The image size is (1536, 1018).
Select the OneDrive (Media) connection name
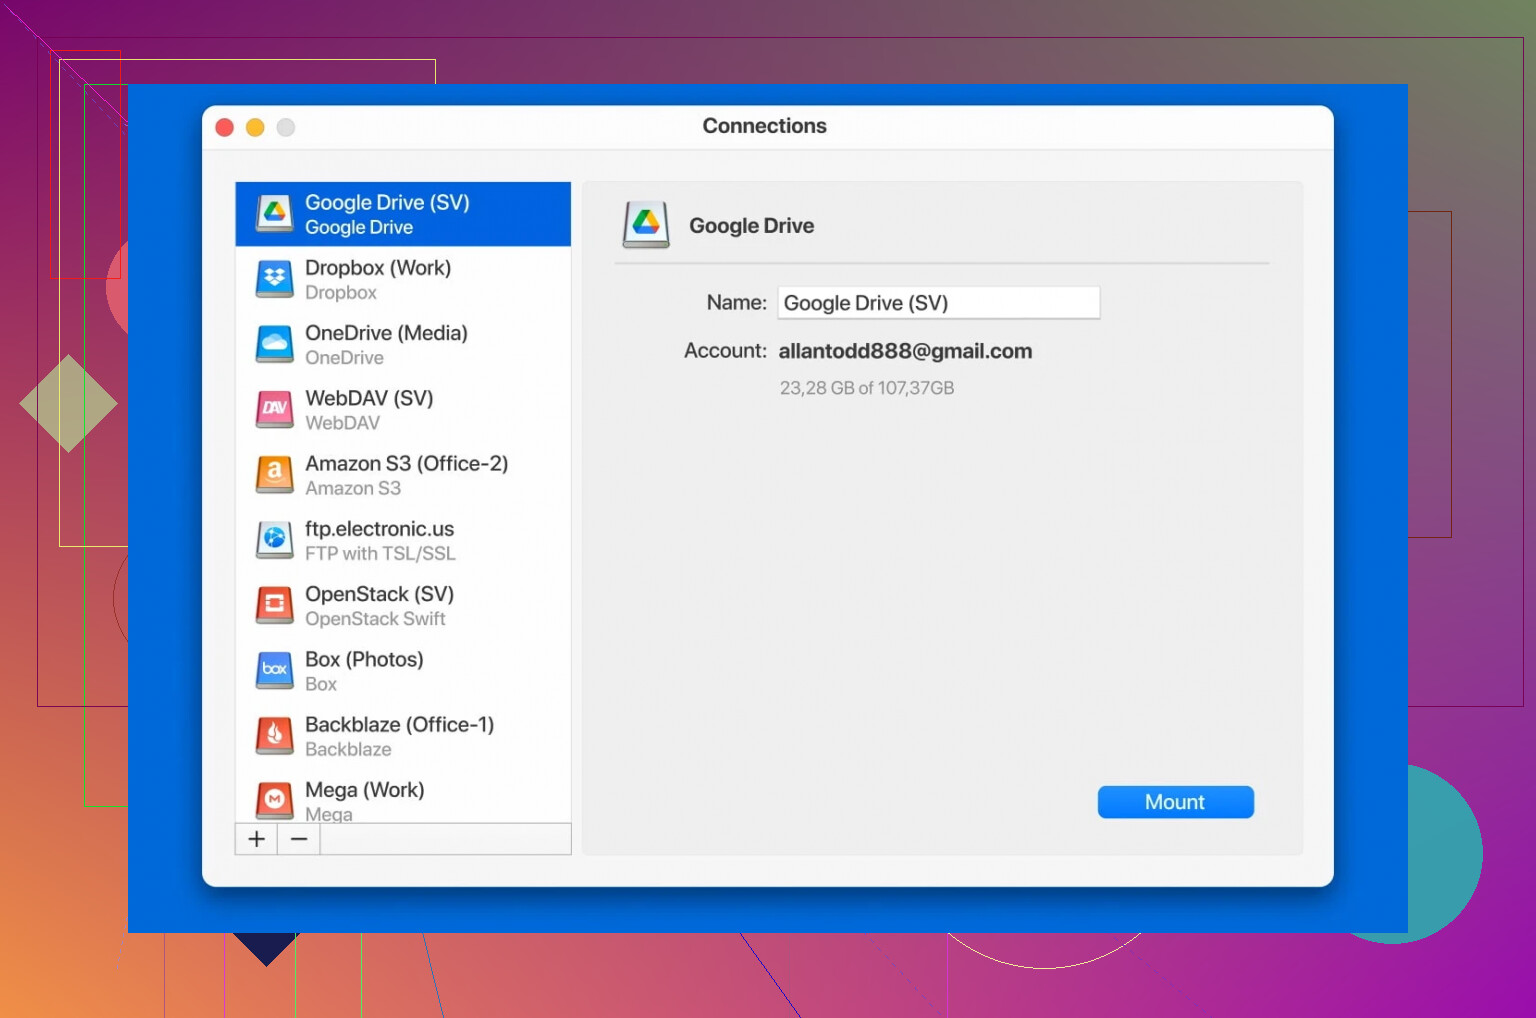pos(386,333)
